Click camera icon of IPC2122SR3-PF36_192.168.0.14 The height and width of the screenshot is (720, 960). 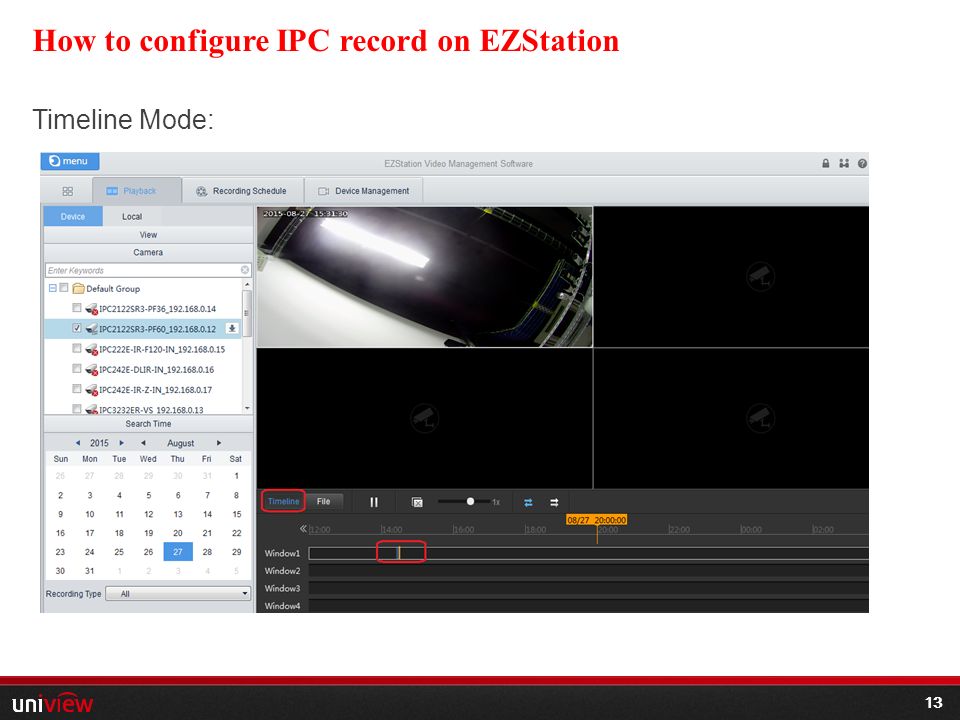click(91, 309)
